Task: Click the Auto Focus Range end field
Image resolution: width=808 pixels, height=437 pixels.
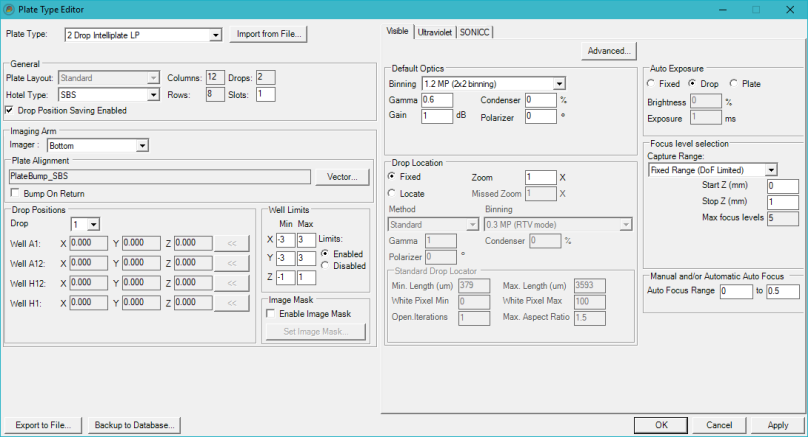Action: tap(783, 291)
